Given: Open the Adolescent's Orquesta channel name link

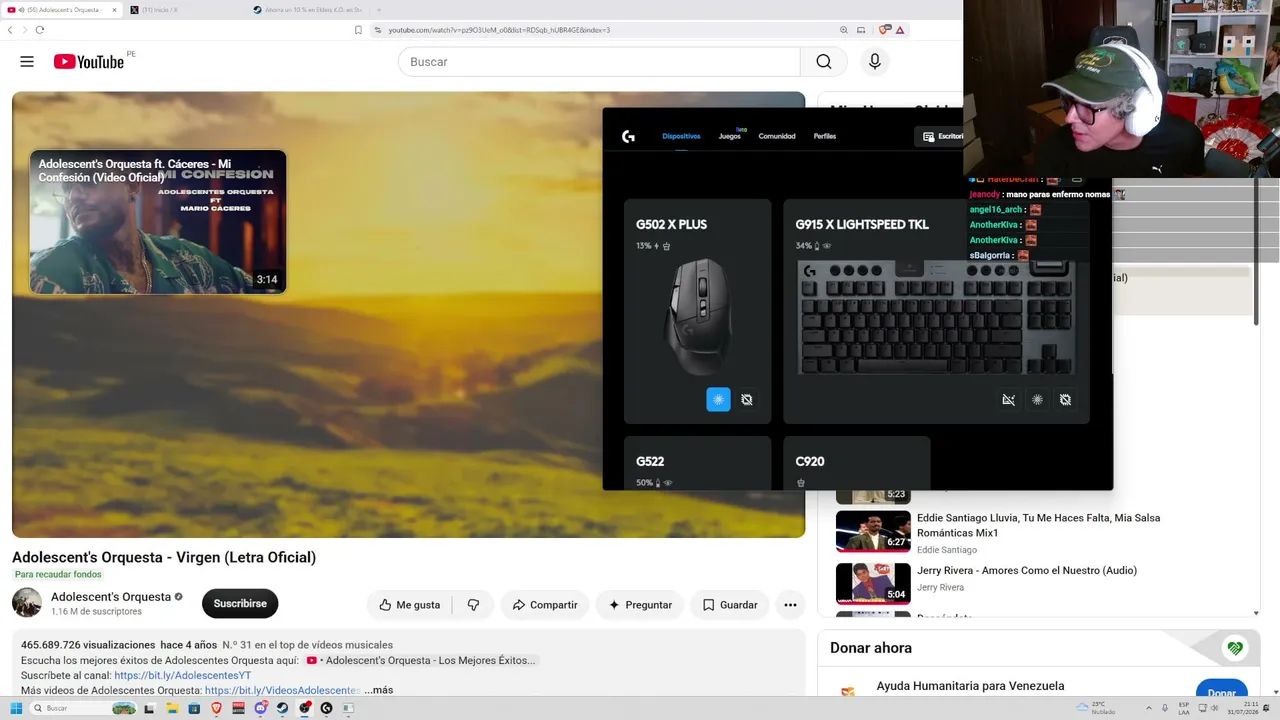Looking at the screenshot, I should [111, 597].
